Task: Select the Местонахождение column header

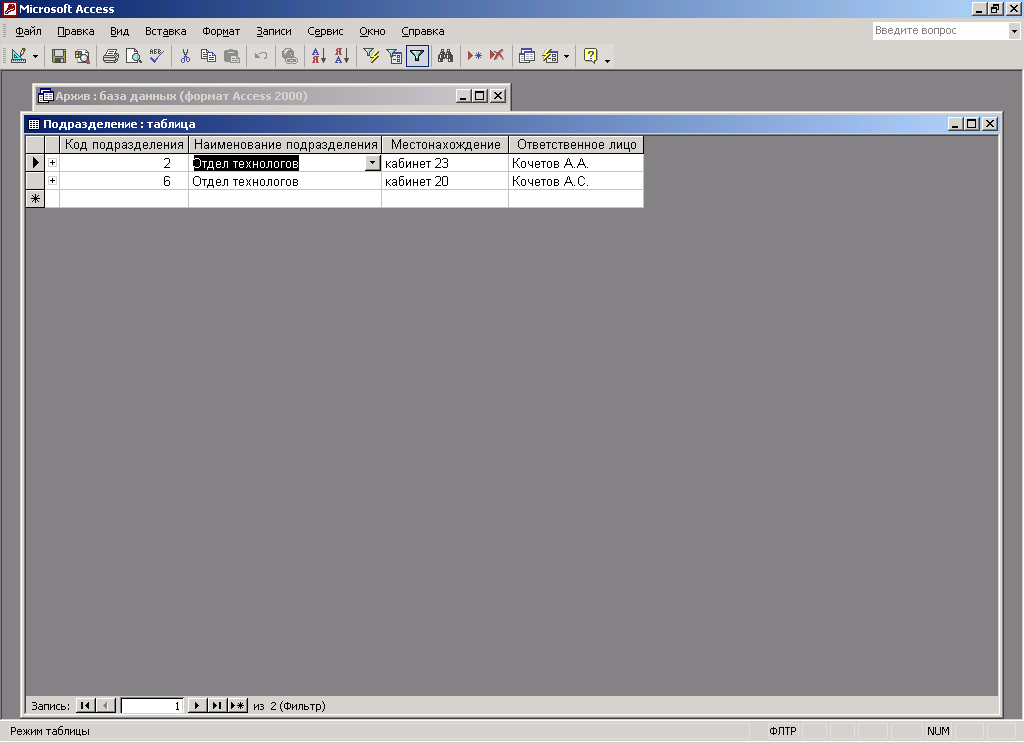Action: pyautogui.click(x=445, y=144)
